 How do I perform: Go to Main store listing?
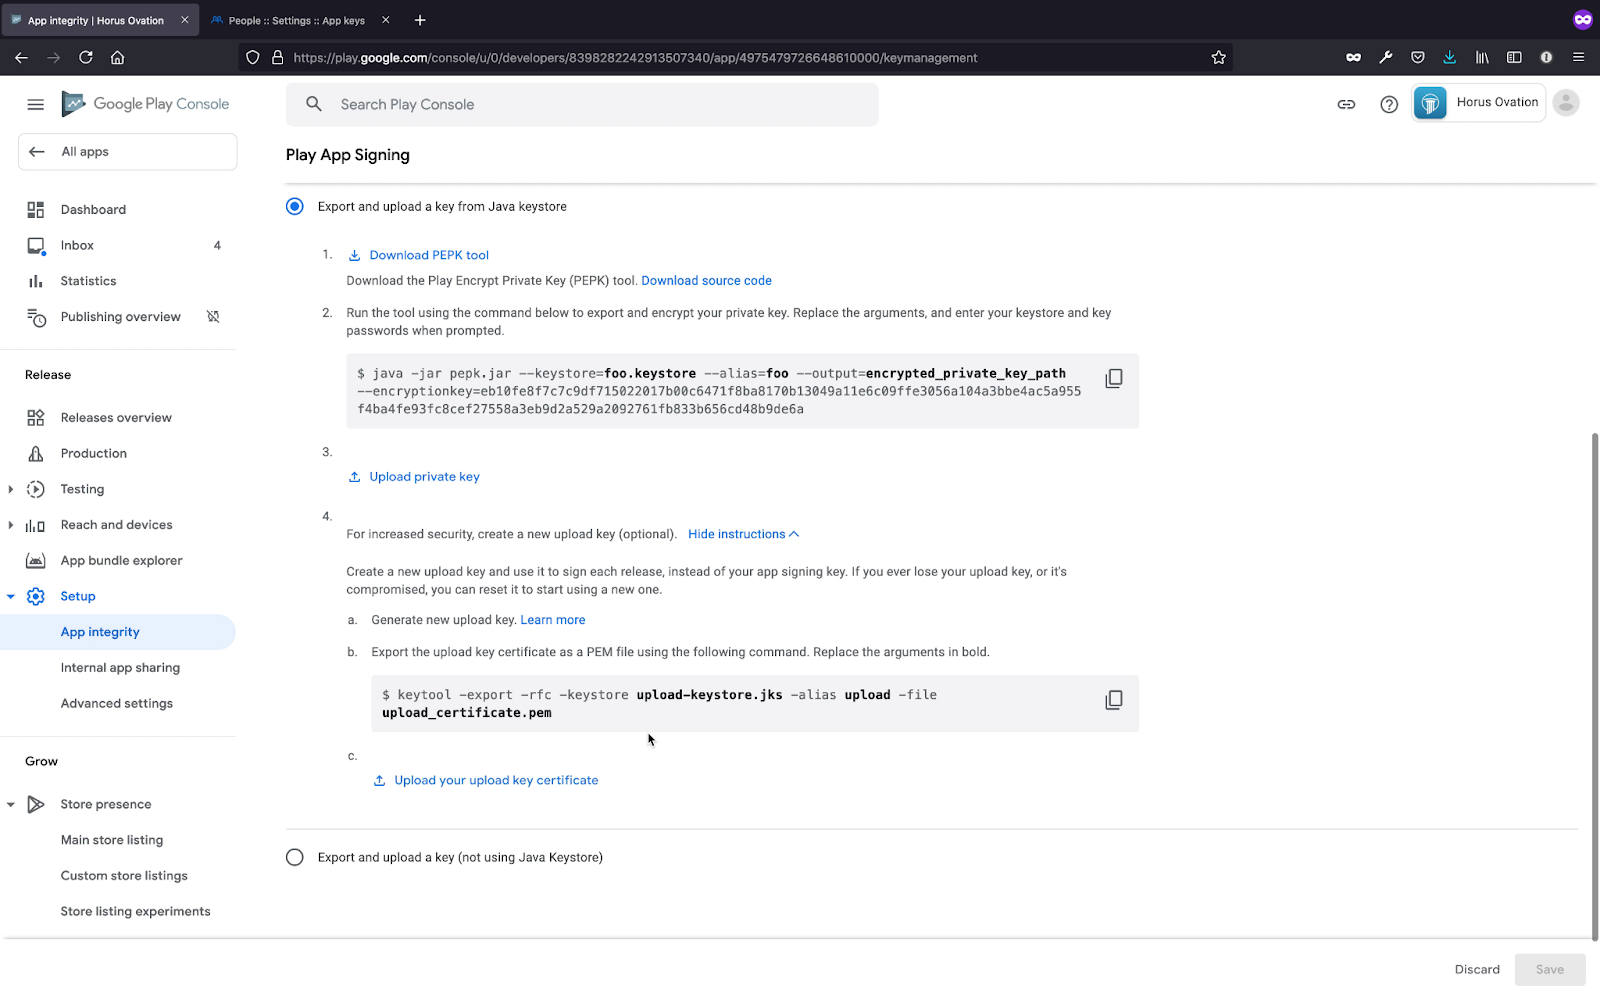coord(111,840)
